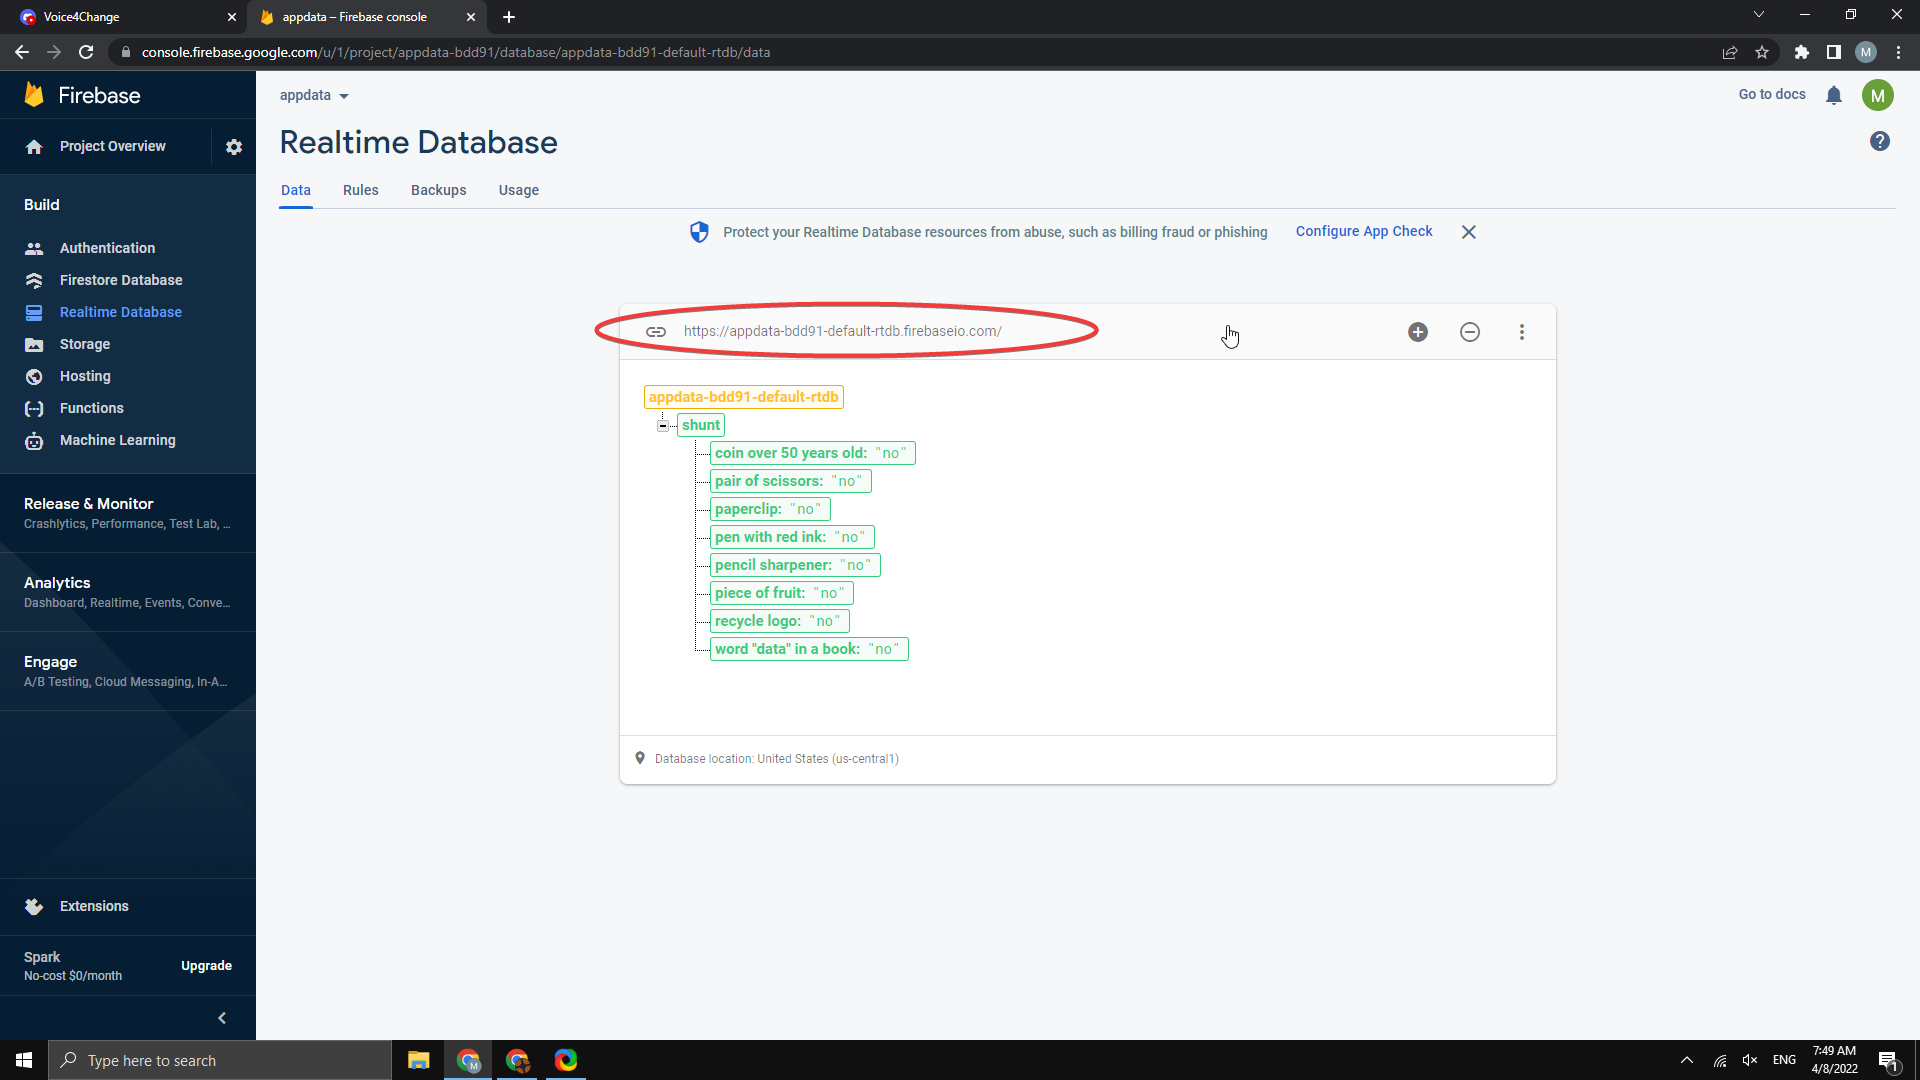
Task: Click the notifications bell icon
Action: 1834,95
